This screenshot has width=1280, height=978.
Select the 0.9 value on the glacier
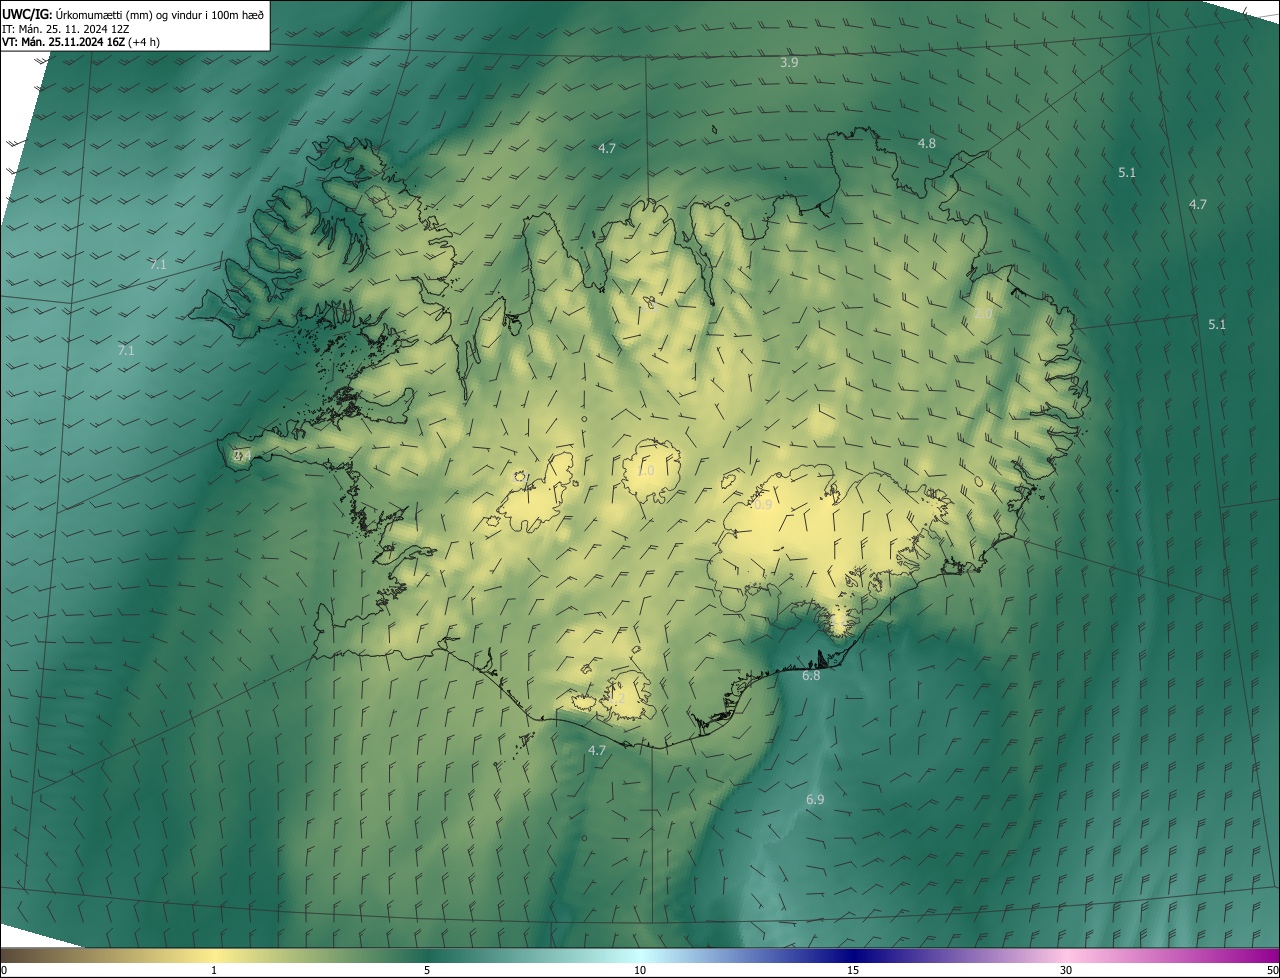(x=762, y=505)
